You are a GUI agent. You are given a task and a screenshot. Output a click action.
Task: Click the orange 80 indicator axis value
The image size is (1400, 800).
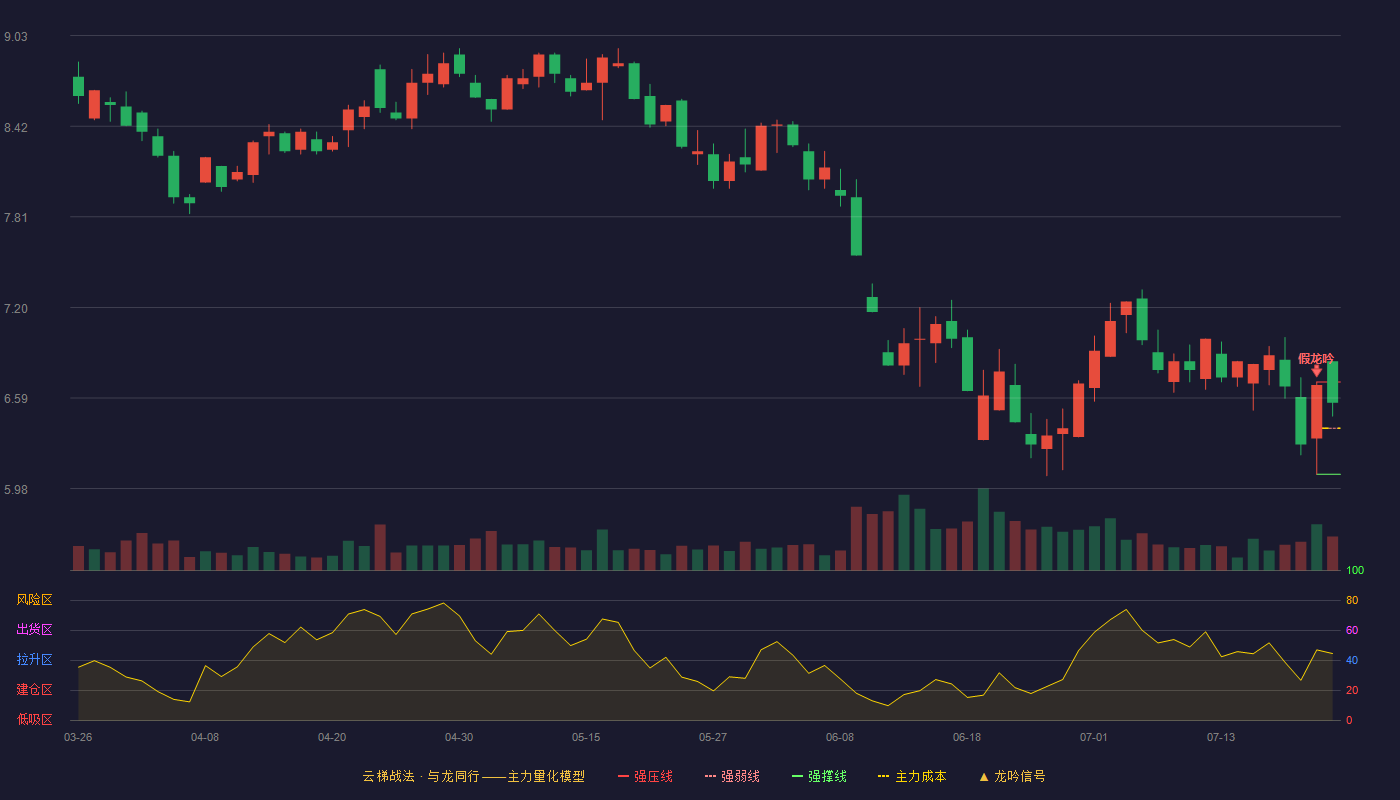click(1352, 601)
